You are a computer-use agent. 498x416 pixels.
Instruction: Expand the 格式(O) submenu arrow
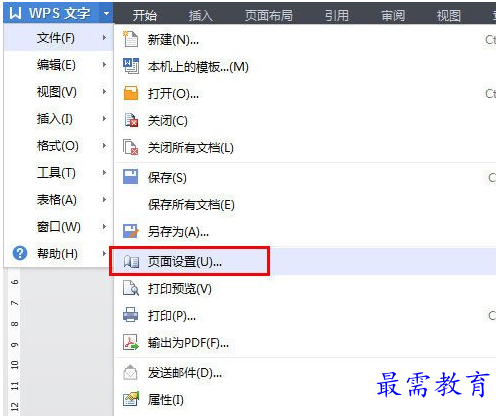[104, 146]
